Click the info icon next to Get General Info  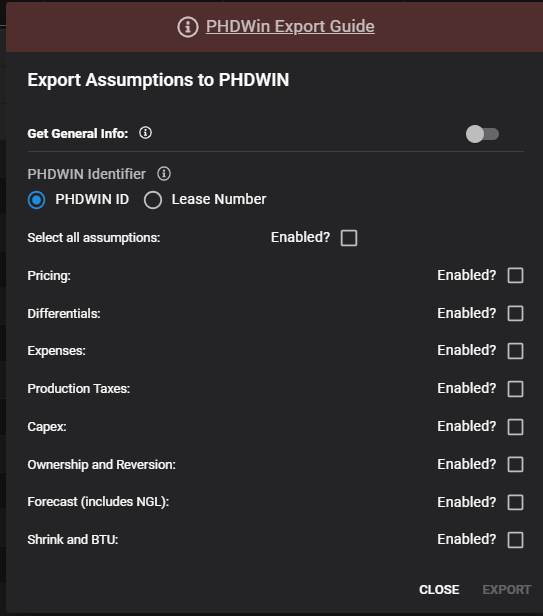click(145, 133)
